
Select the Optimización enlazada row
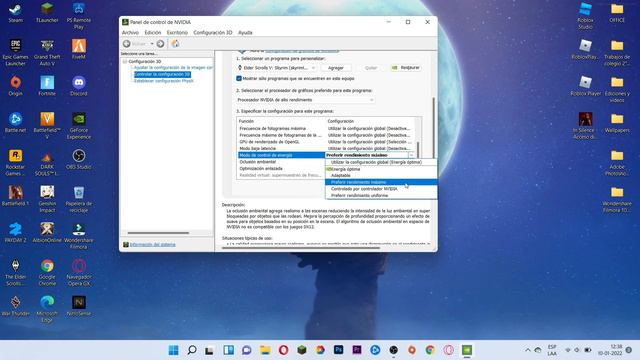[x=281, y=168]
